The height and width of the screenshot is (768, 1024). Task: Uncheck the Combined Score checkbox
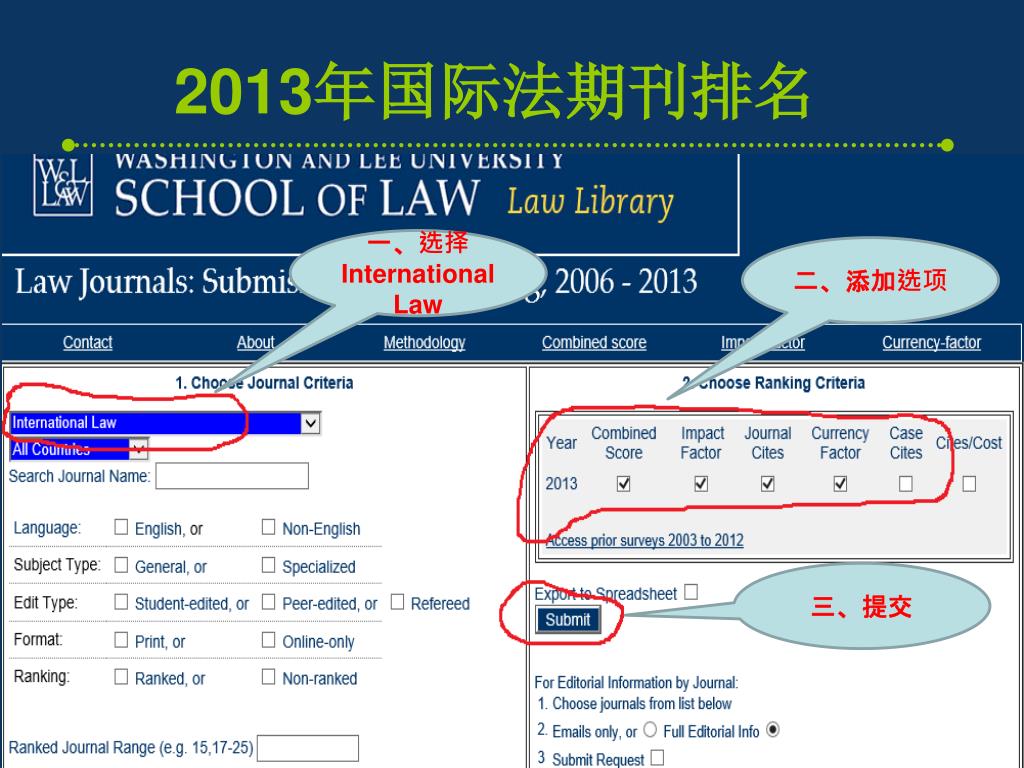[x=624, y=483]
